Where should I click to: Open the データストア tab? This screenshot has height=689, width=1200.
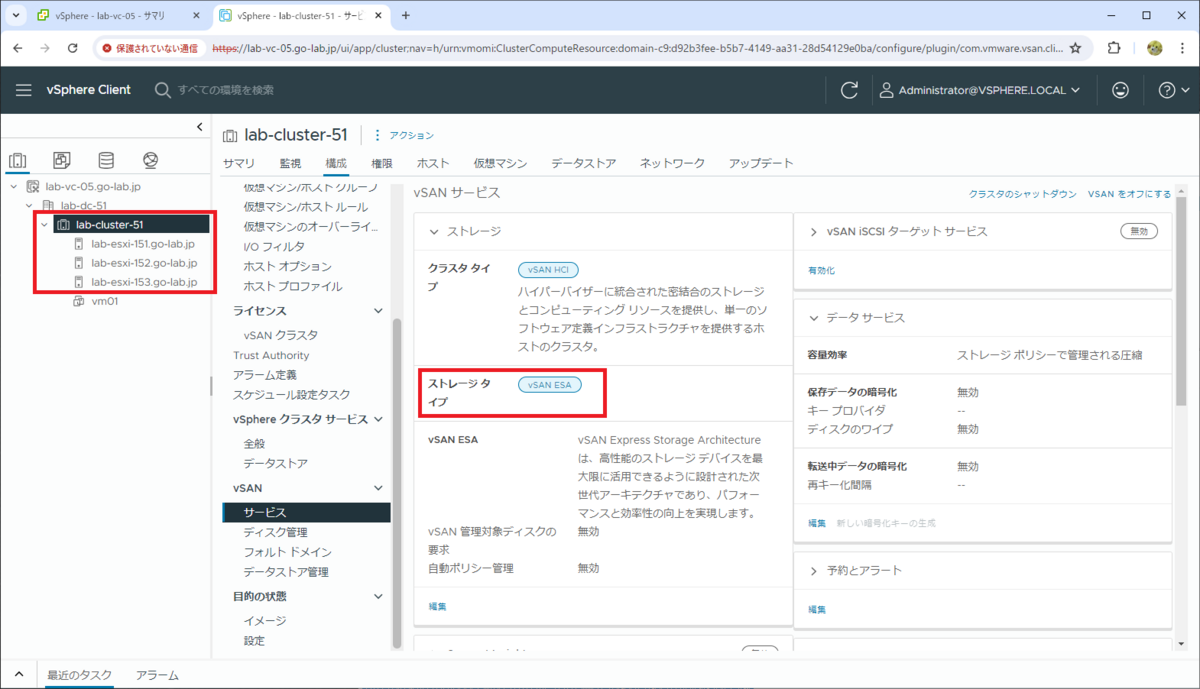[x=583, y=163]
